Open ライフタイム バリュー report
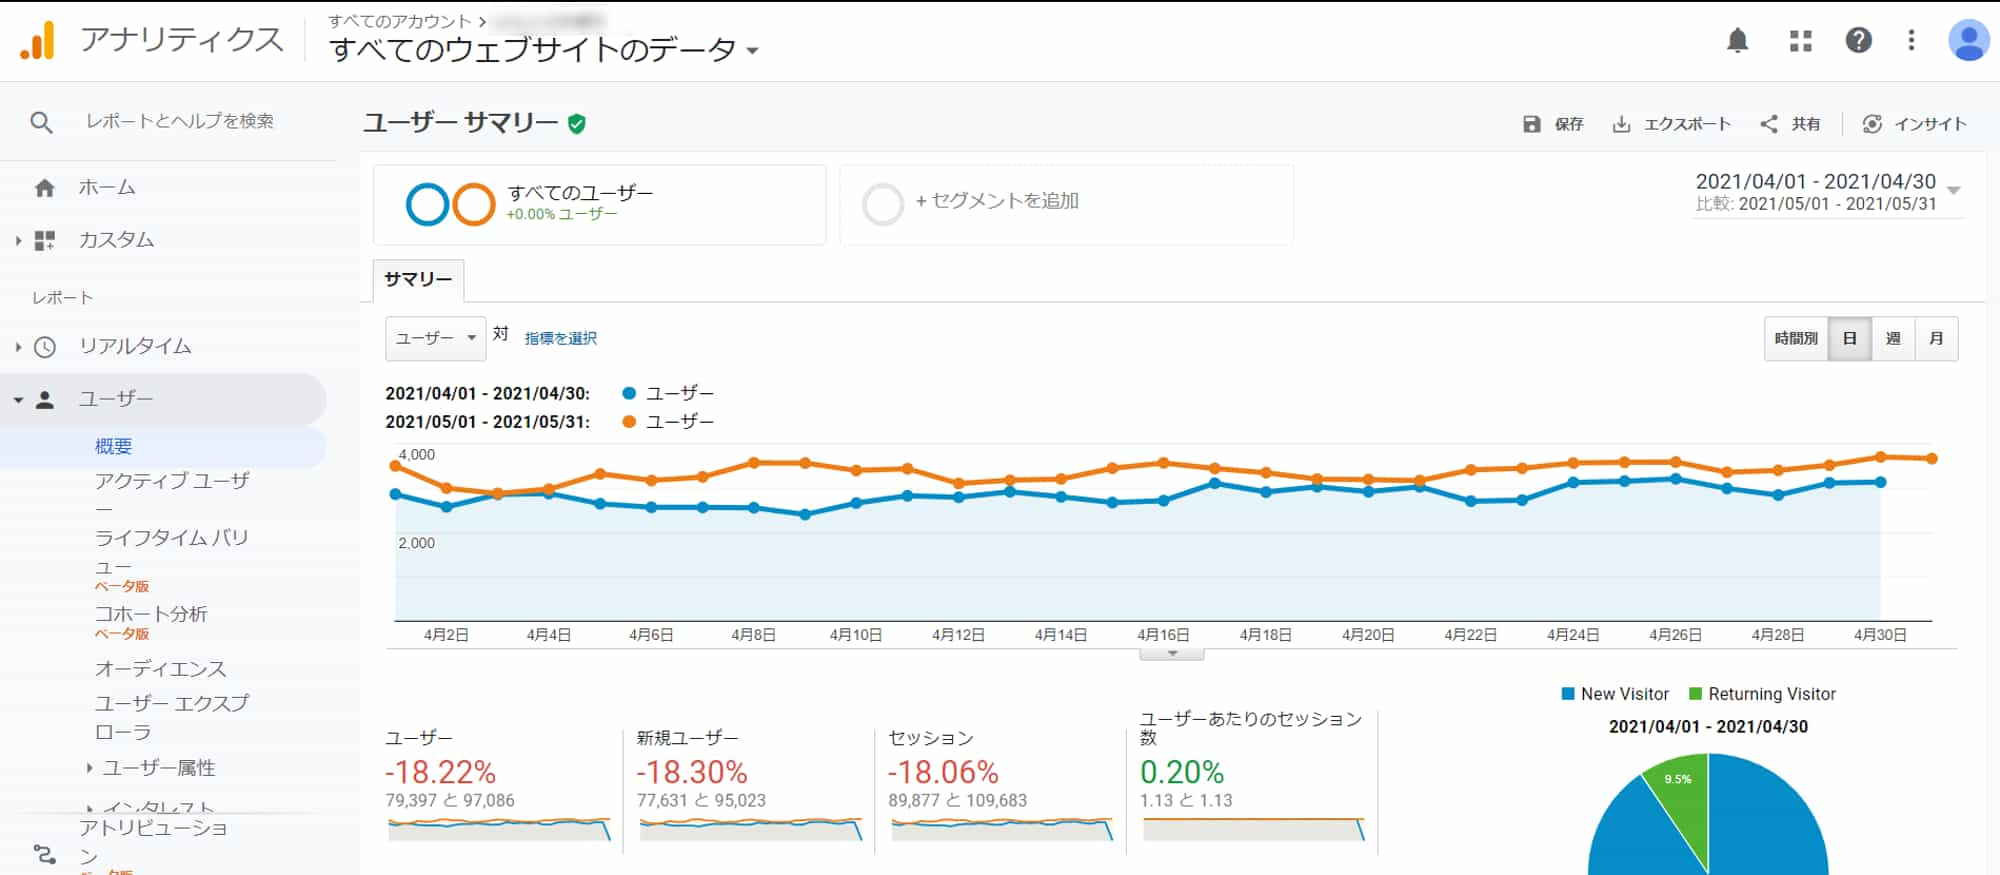 click(x=171, y=551)
